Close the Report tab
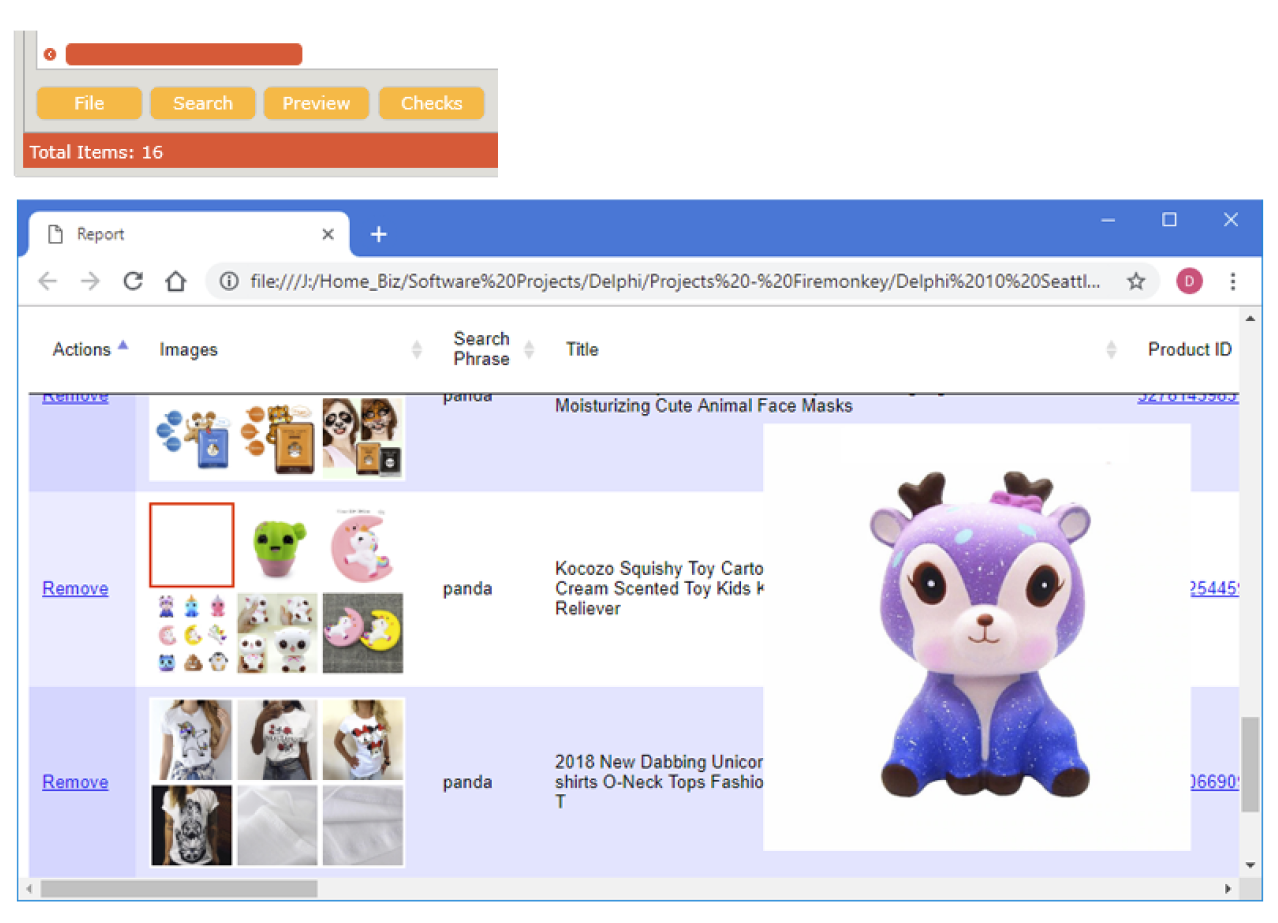This screenshot has height=923, width=1278. pos(328,234)
